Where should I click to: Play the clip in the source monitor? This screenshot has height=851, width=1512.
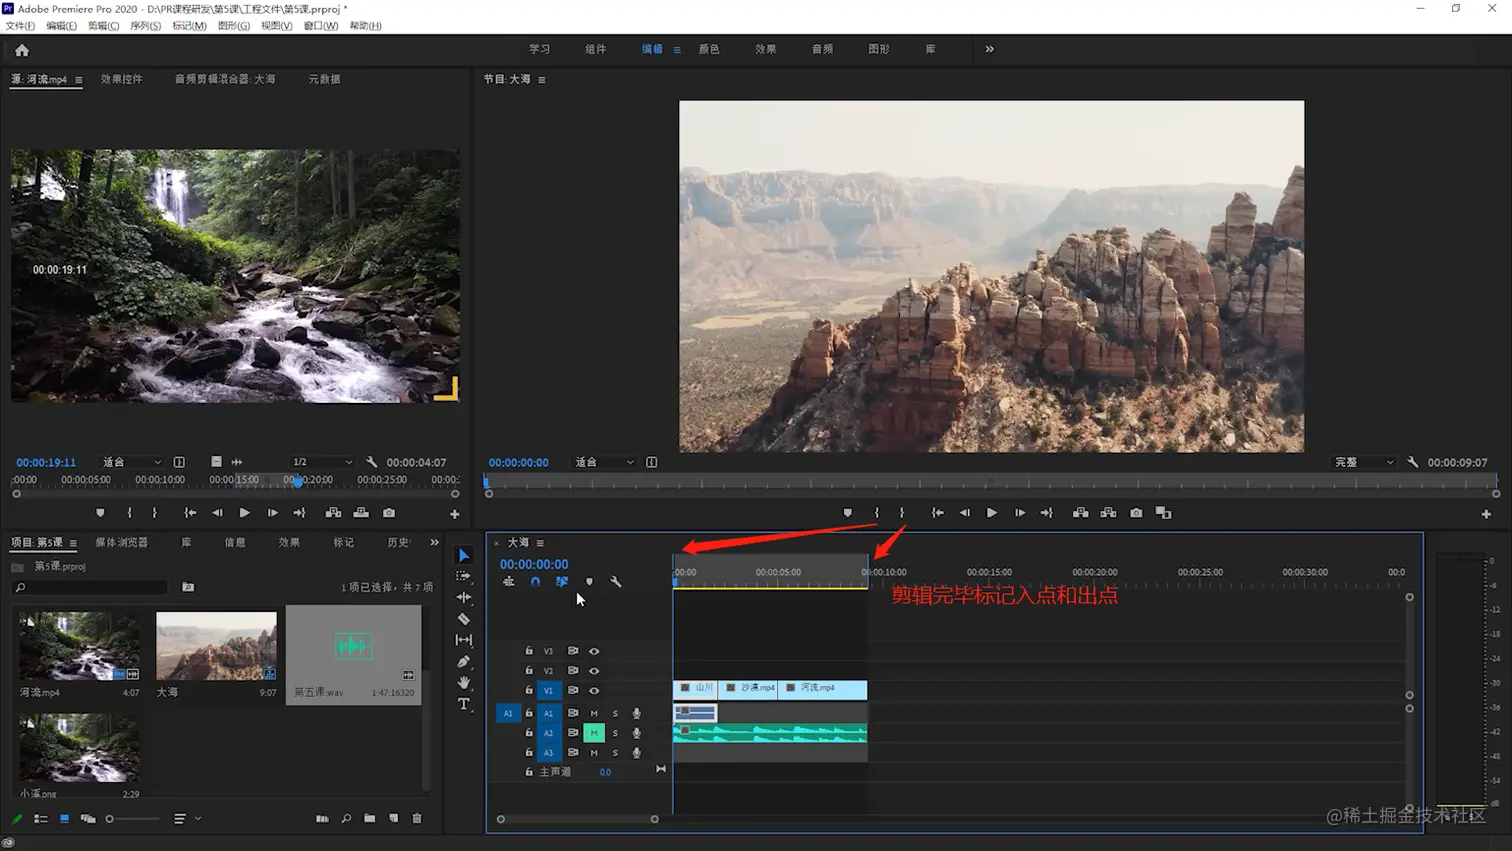point(245,513)
